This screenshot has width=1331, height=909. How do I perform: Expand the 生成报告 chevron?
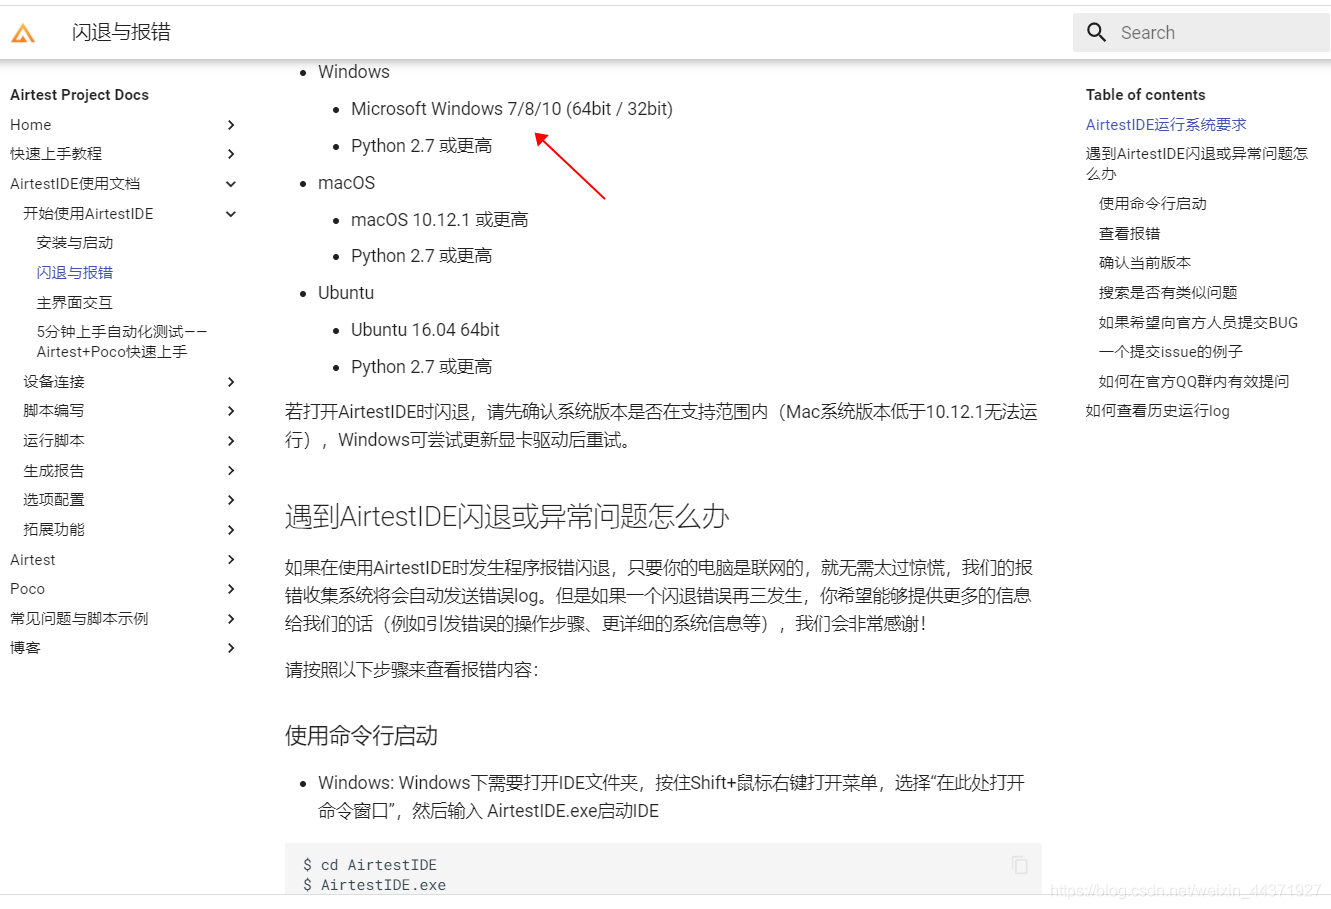coord(231,471)
